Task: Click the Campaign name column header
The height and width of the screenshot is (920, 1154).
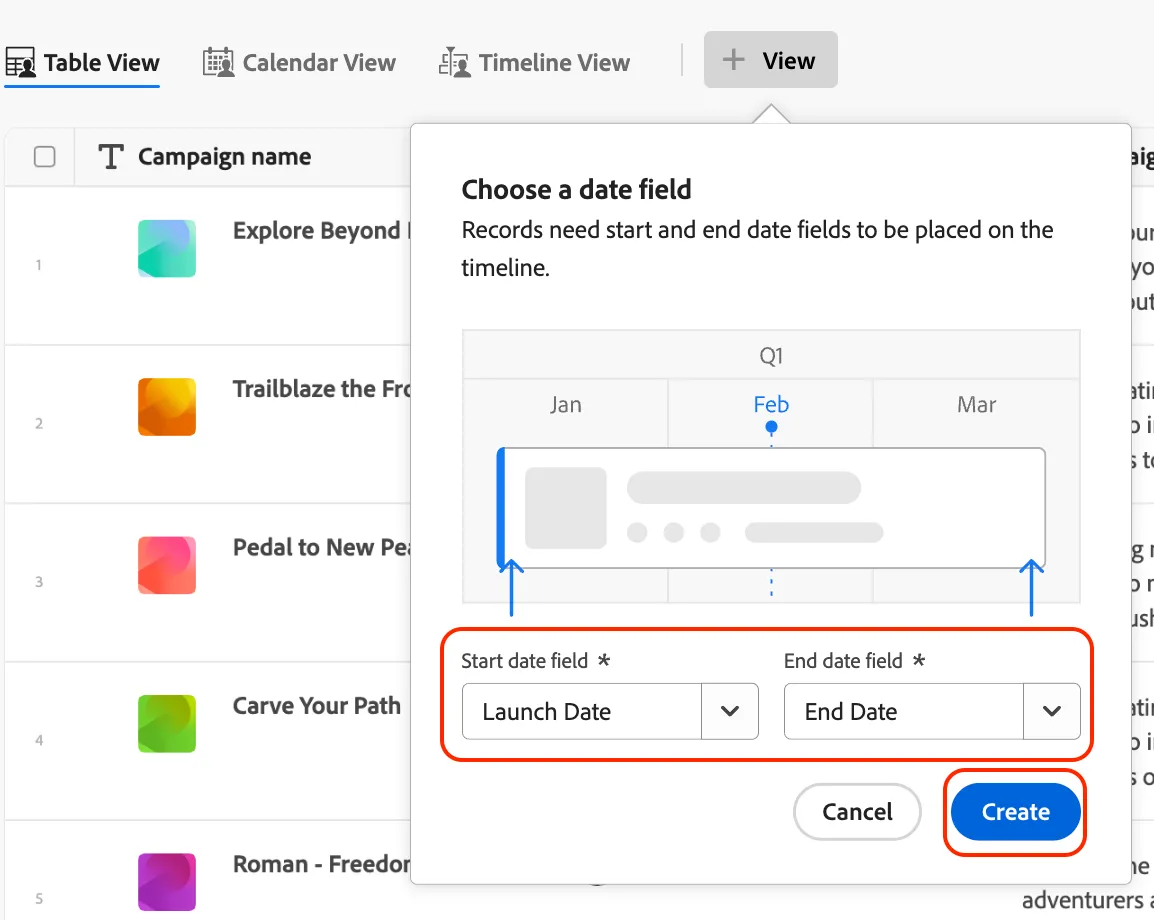Action: click(224, 157)
